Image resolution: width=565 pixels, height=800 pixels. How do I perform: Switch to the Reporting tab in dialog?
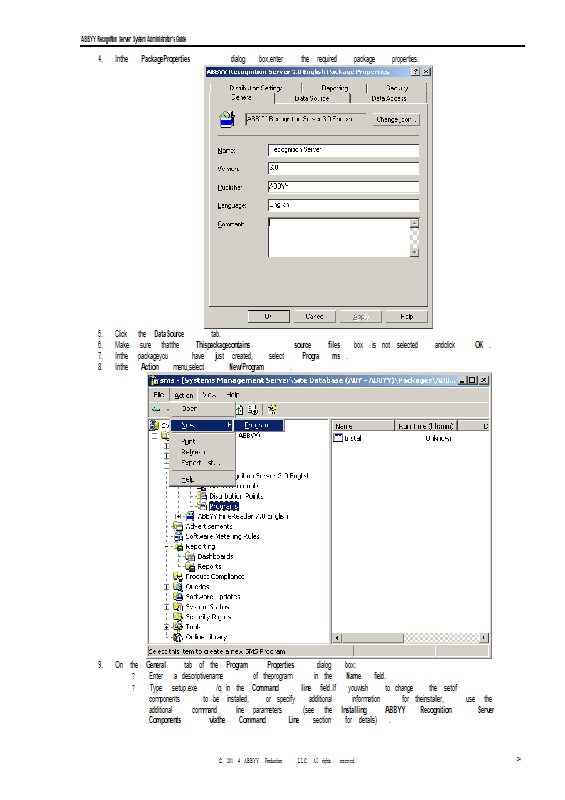pyautogui.click(x=334, y=88)
